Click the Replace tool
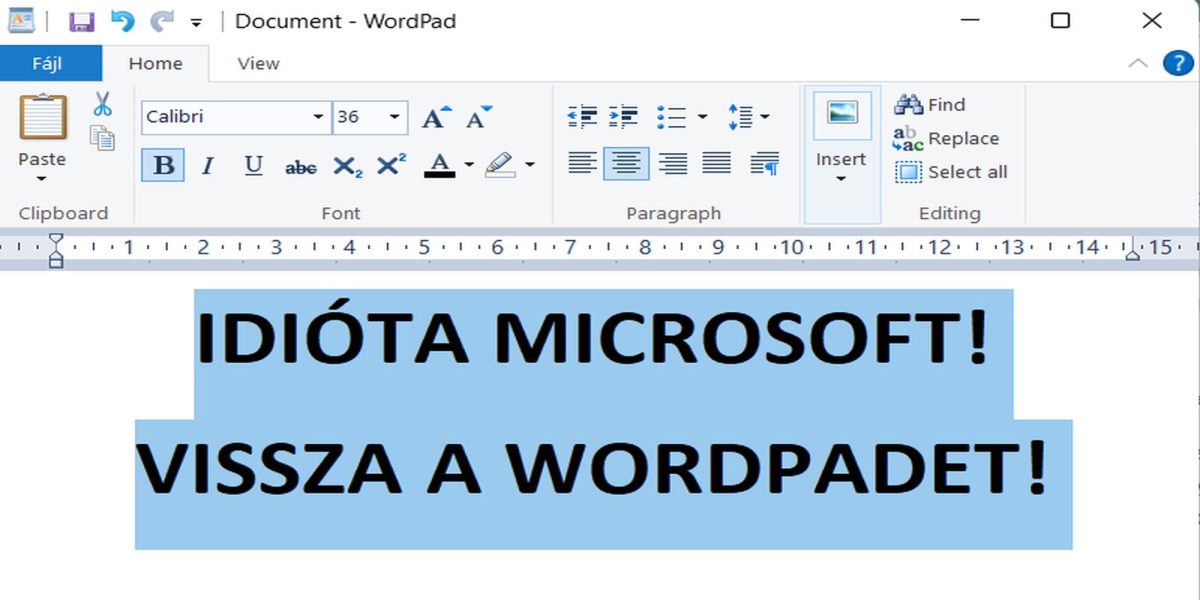 click(x=950, y=138)
